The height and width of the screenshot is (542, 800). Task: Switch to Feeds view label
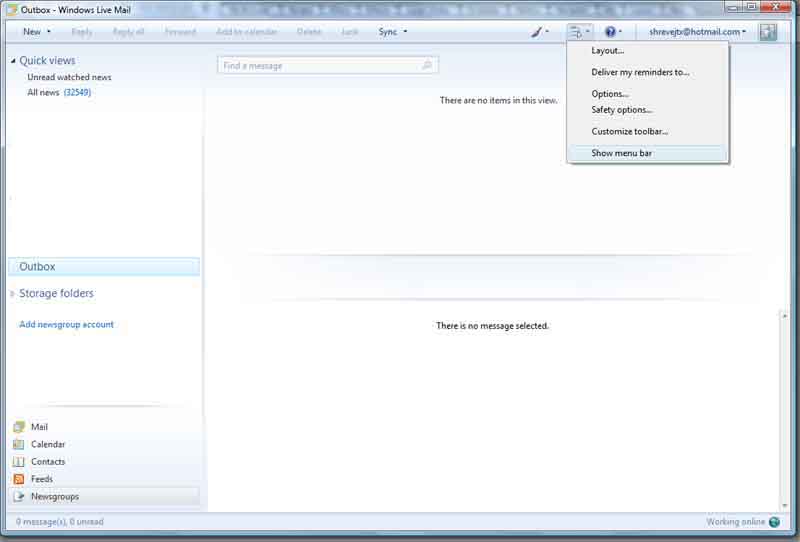tap(42, 479)
